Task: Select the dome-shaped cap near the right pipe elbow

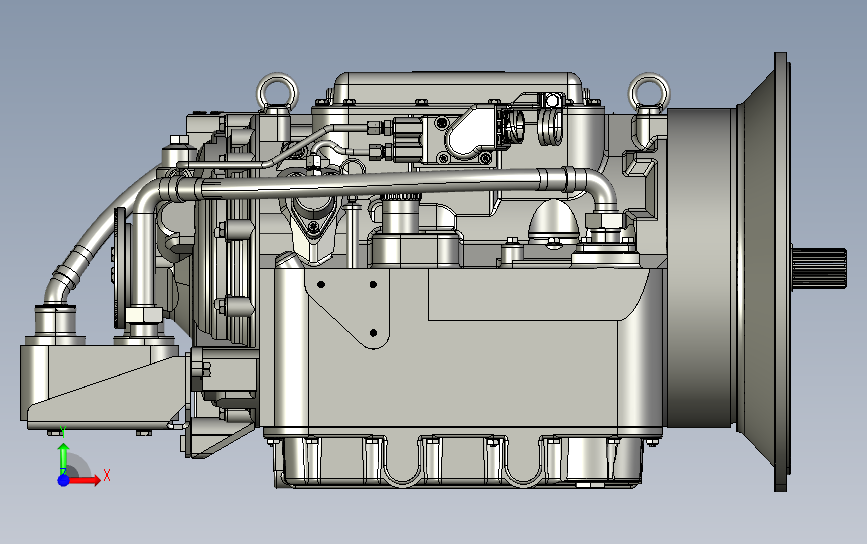Action: coord(553,221)
